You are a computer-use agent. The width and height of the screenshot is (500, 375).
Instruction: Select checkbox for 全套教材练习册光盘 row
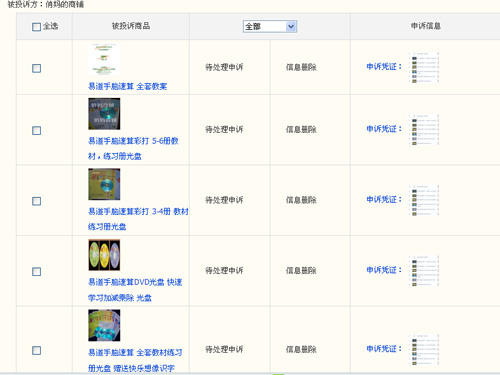[36, 350]
